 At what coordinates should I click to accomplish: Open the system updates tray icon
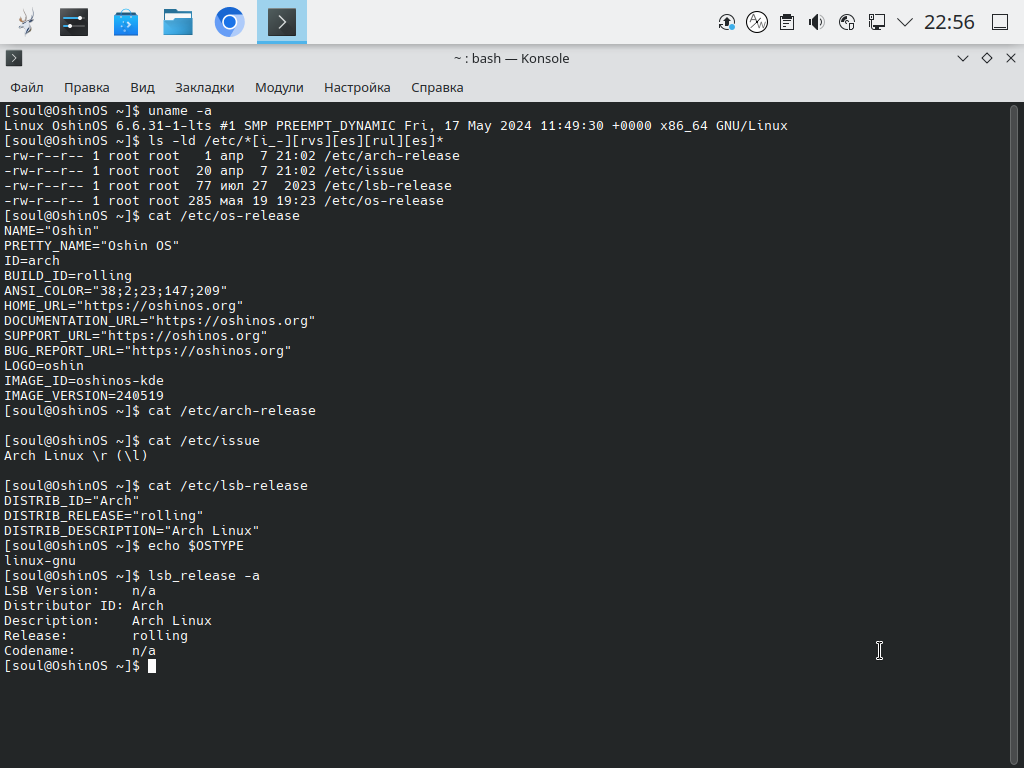click(x=726, y=22)
